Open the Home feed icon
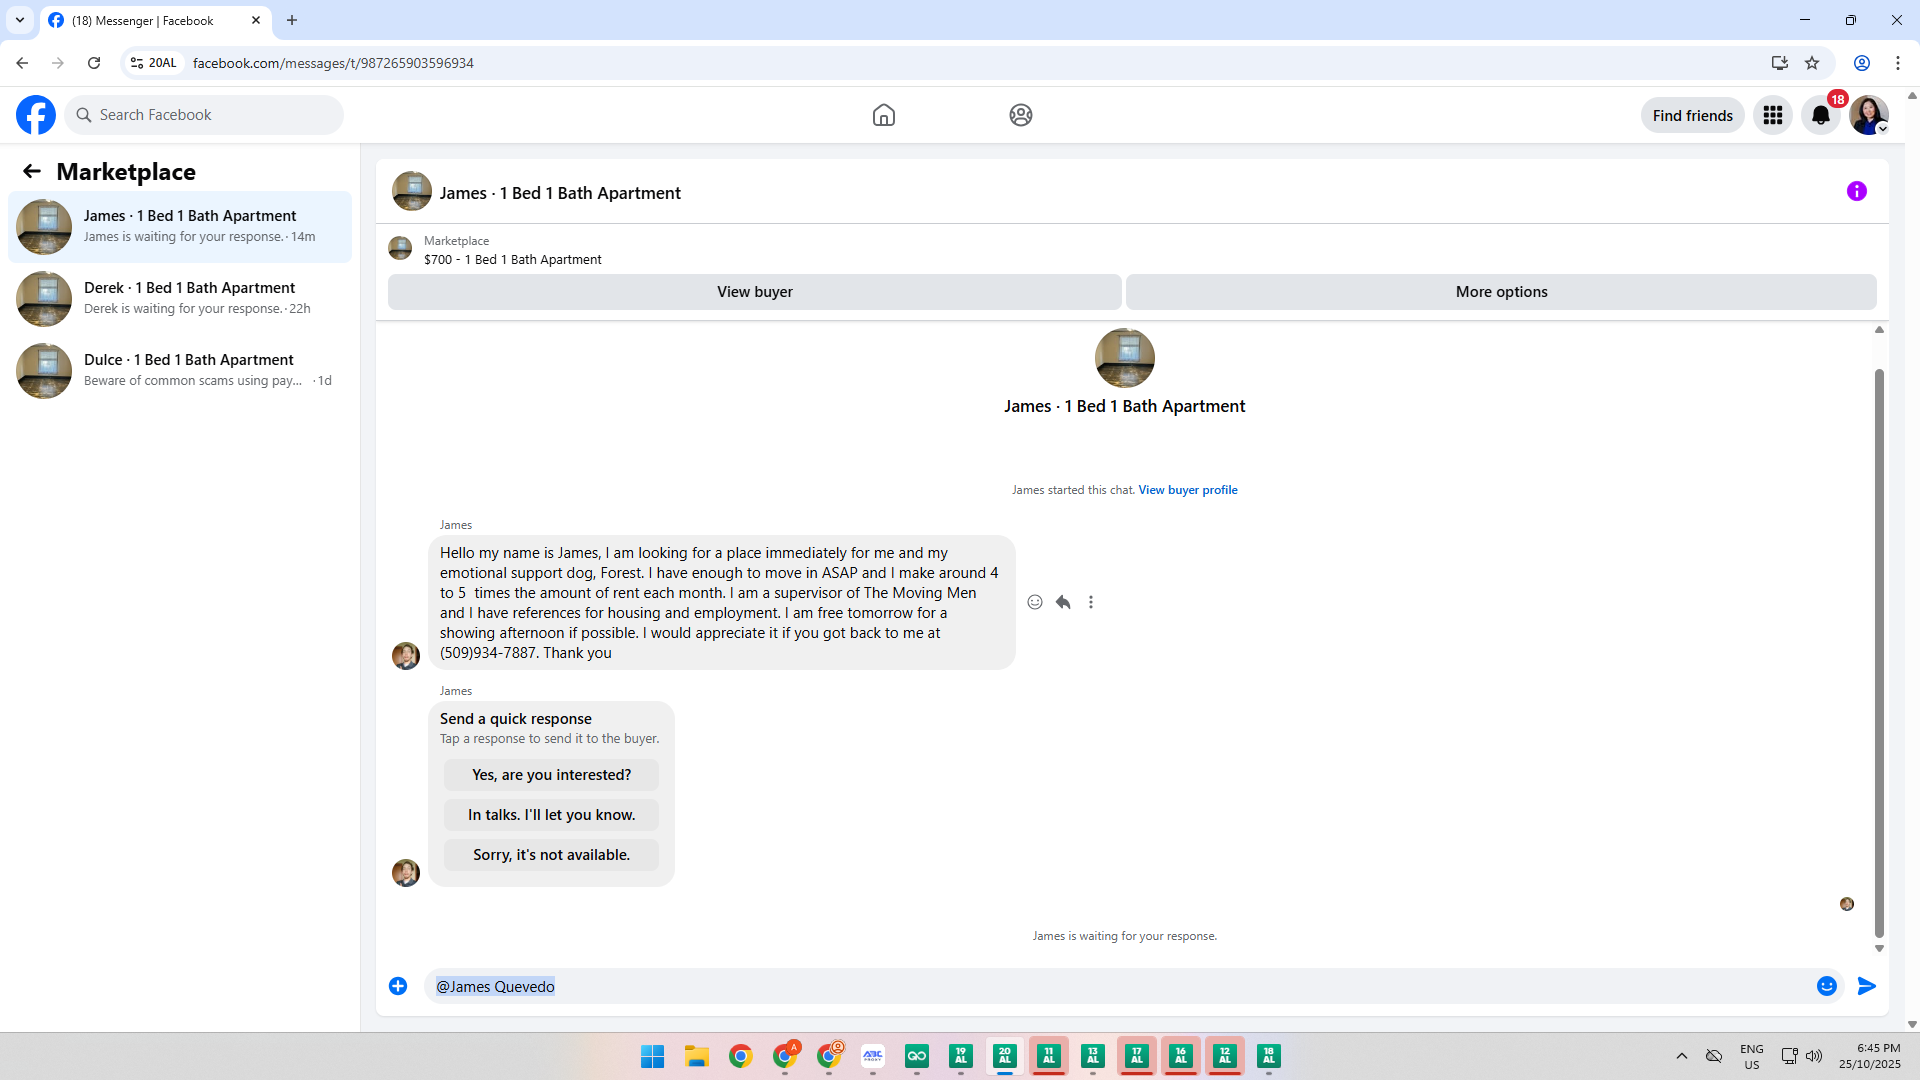The height and width of the screenshot is (1080, 1920). (x=883, y=115)
